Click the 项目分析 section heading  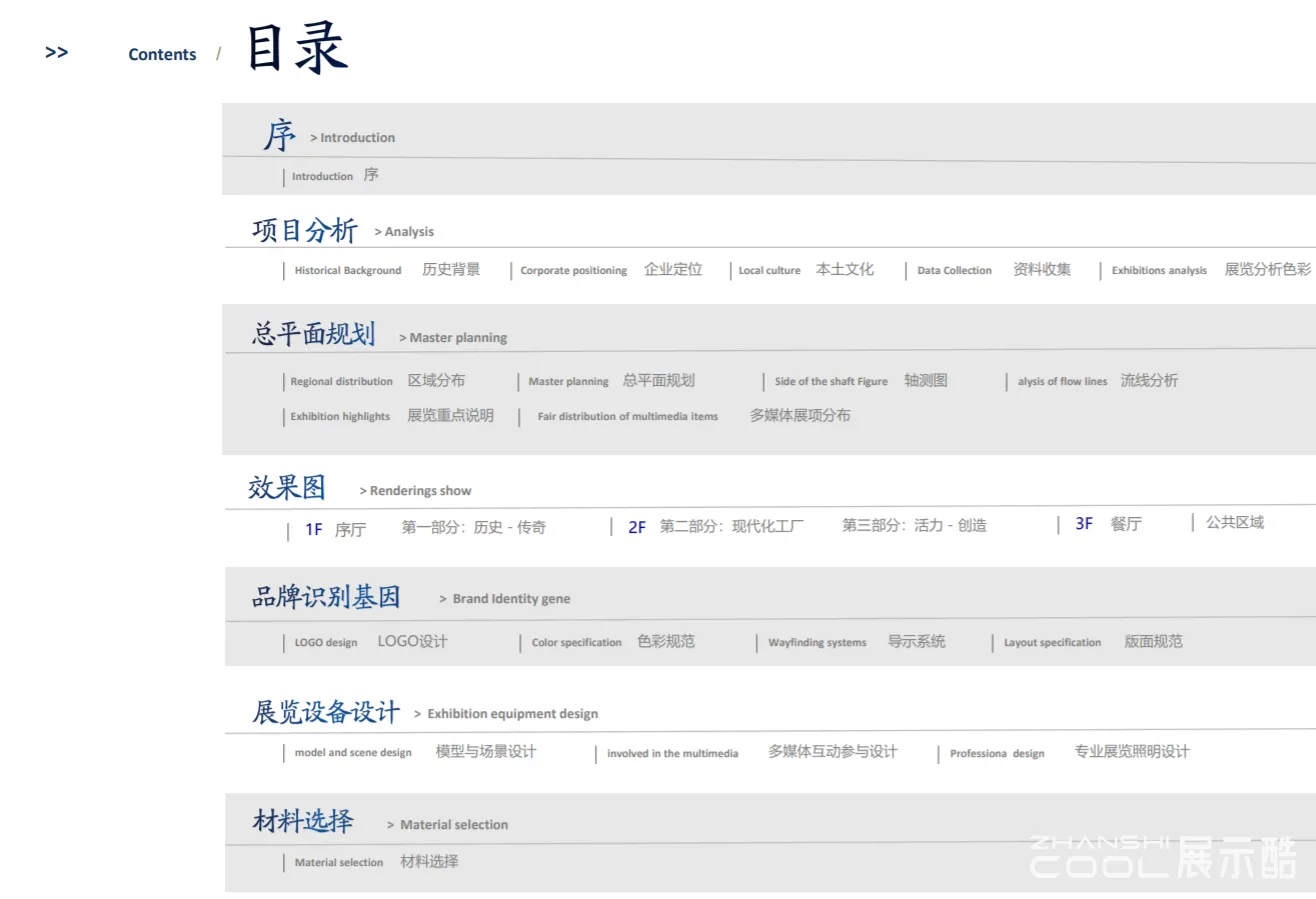pos(305,231)
